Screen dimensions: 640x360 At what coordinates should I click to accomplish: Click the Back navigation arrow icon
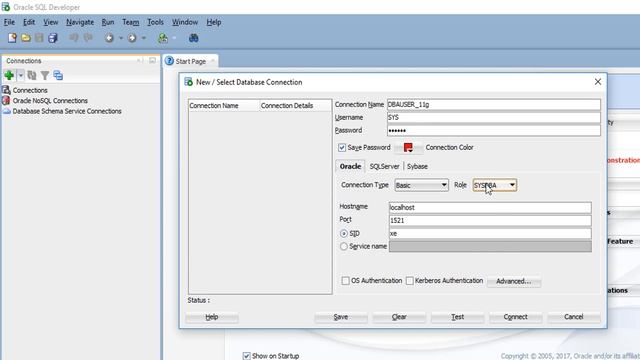click(109, 38)
